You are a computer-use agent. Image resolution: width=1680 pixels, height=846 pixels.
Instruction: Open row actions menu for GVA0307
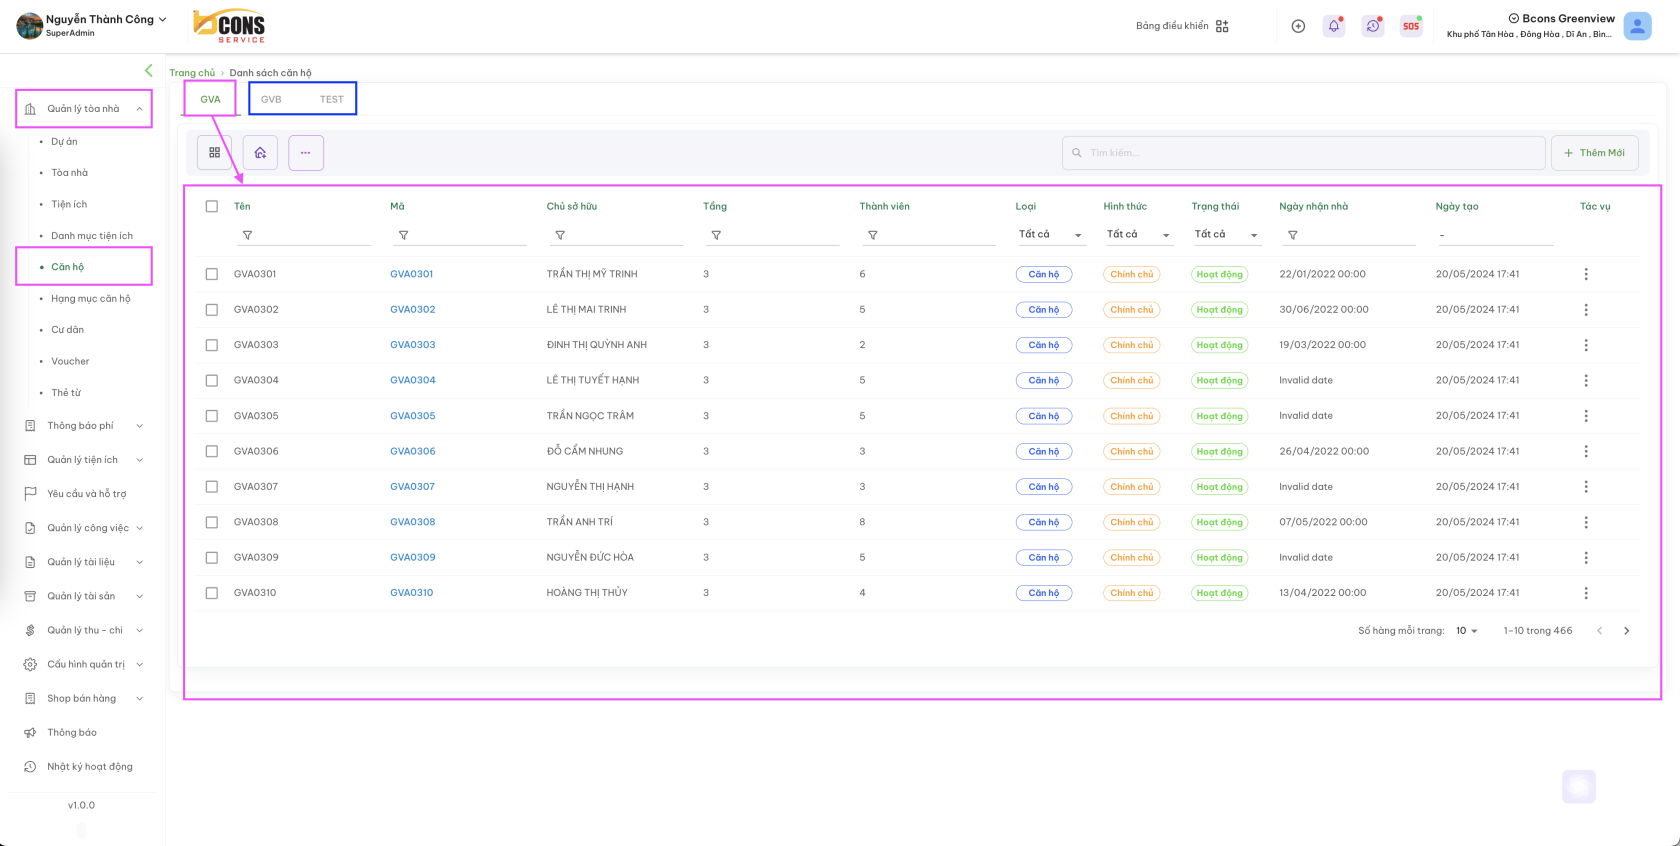tap(1586, 487)
